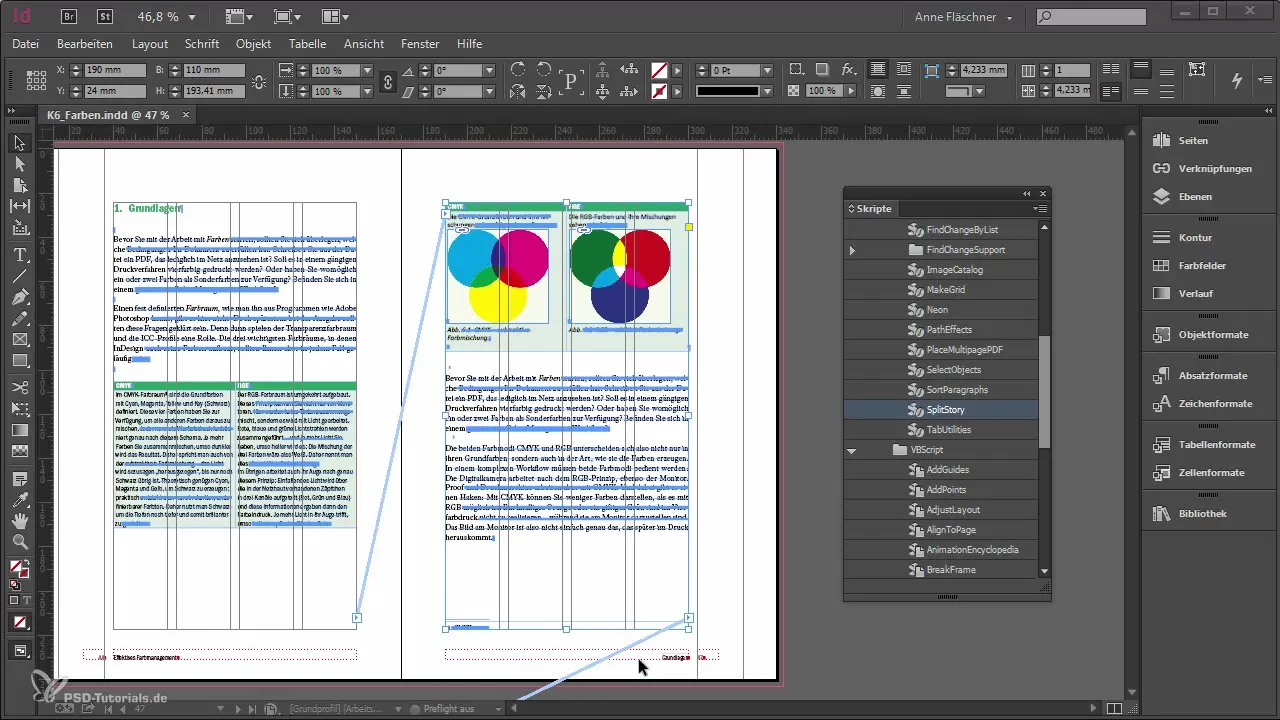Select the Type tool
The height and width of the screenshot is (720, 1280).
tap(20, 255)
